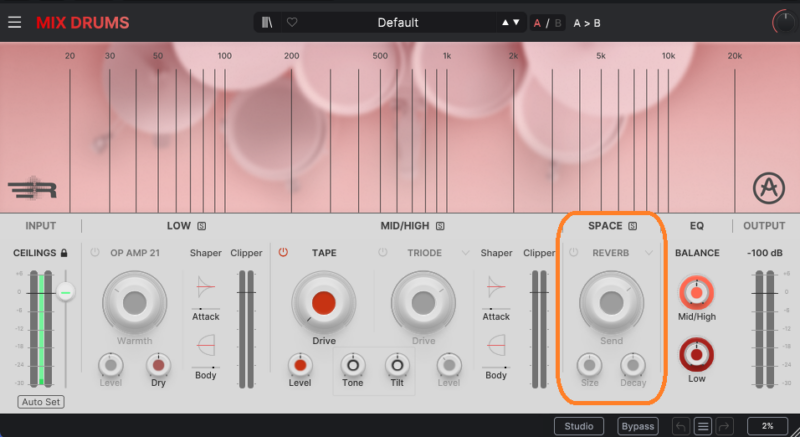Click the undo arrow in bottom bar
The width and height of the screenshot is (800, 437).
(x=680, y=426)
